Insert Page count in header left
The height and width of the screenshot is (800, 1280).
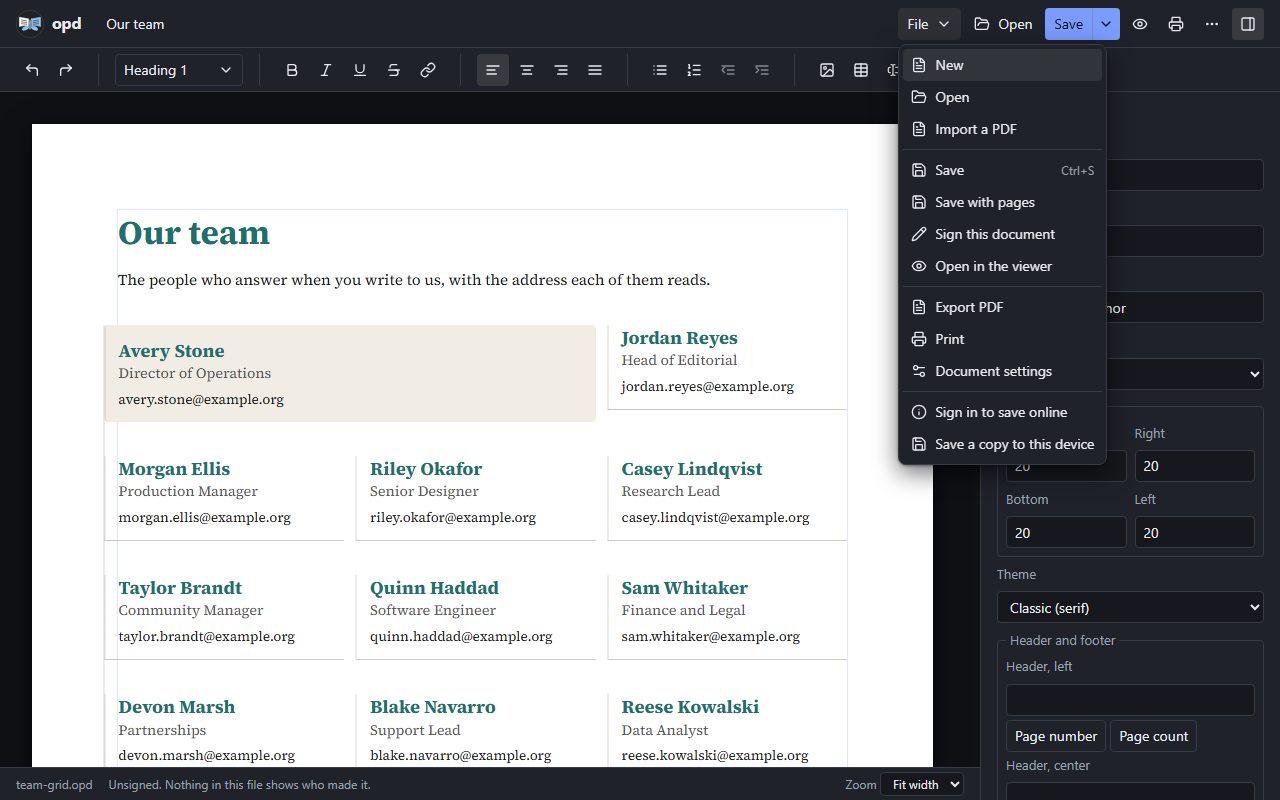1153,736
